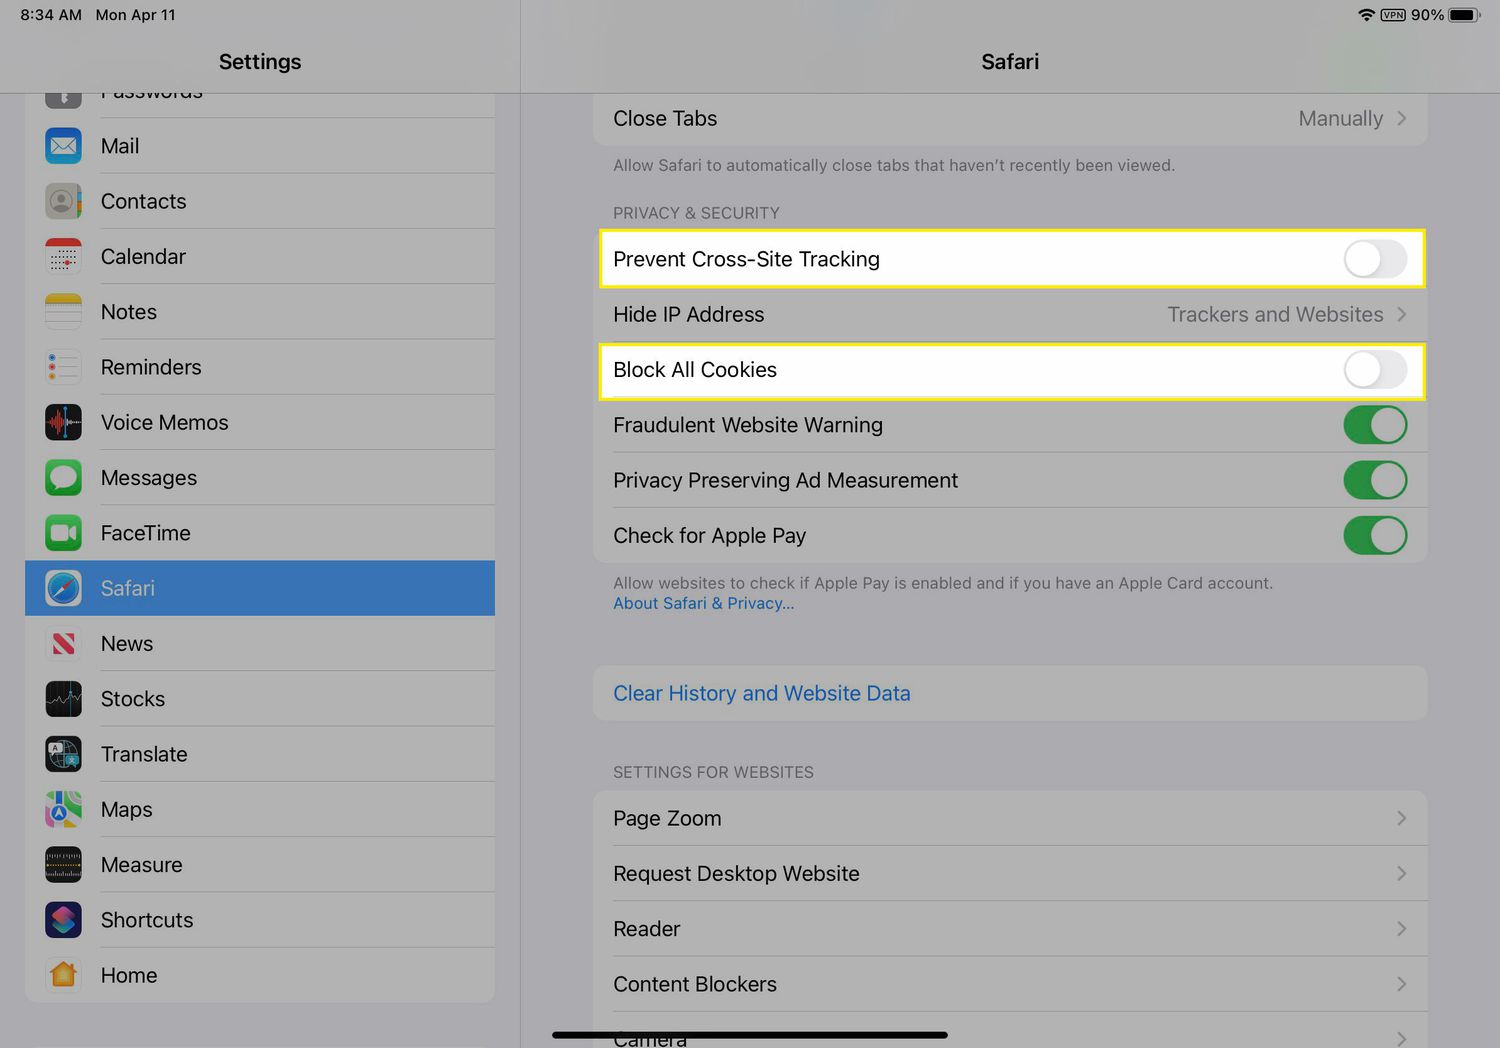Select Voice Memos text in sidebar
Viewport: 1500px width, 1048px height.
(x=164, y=422)
